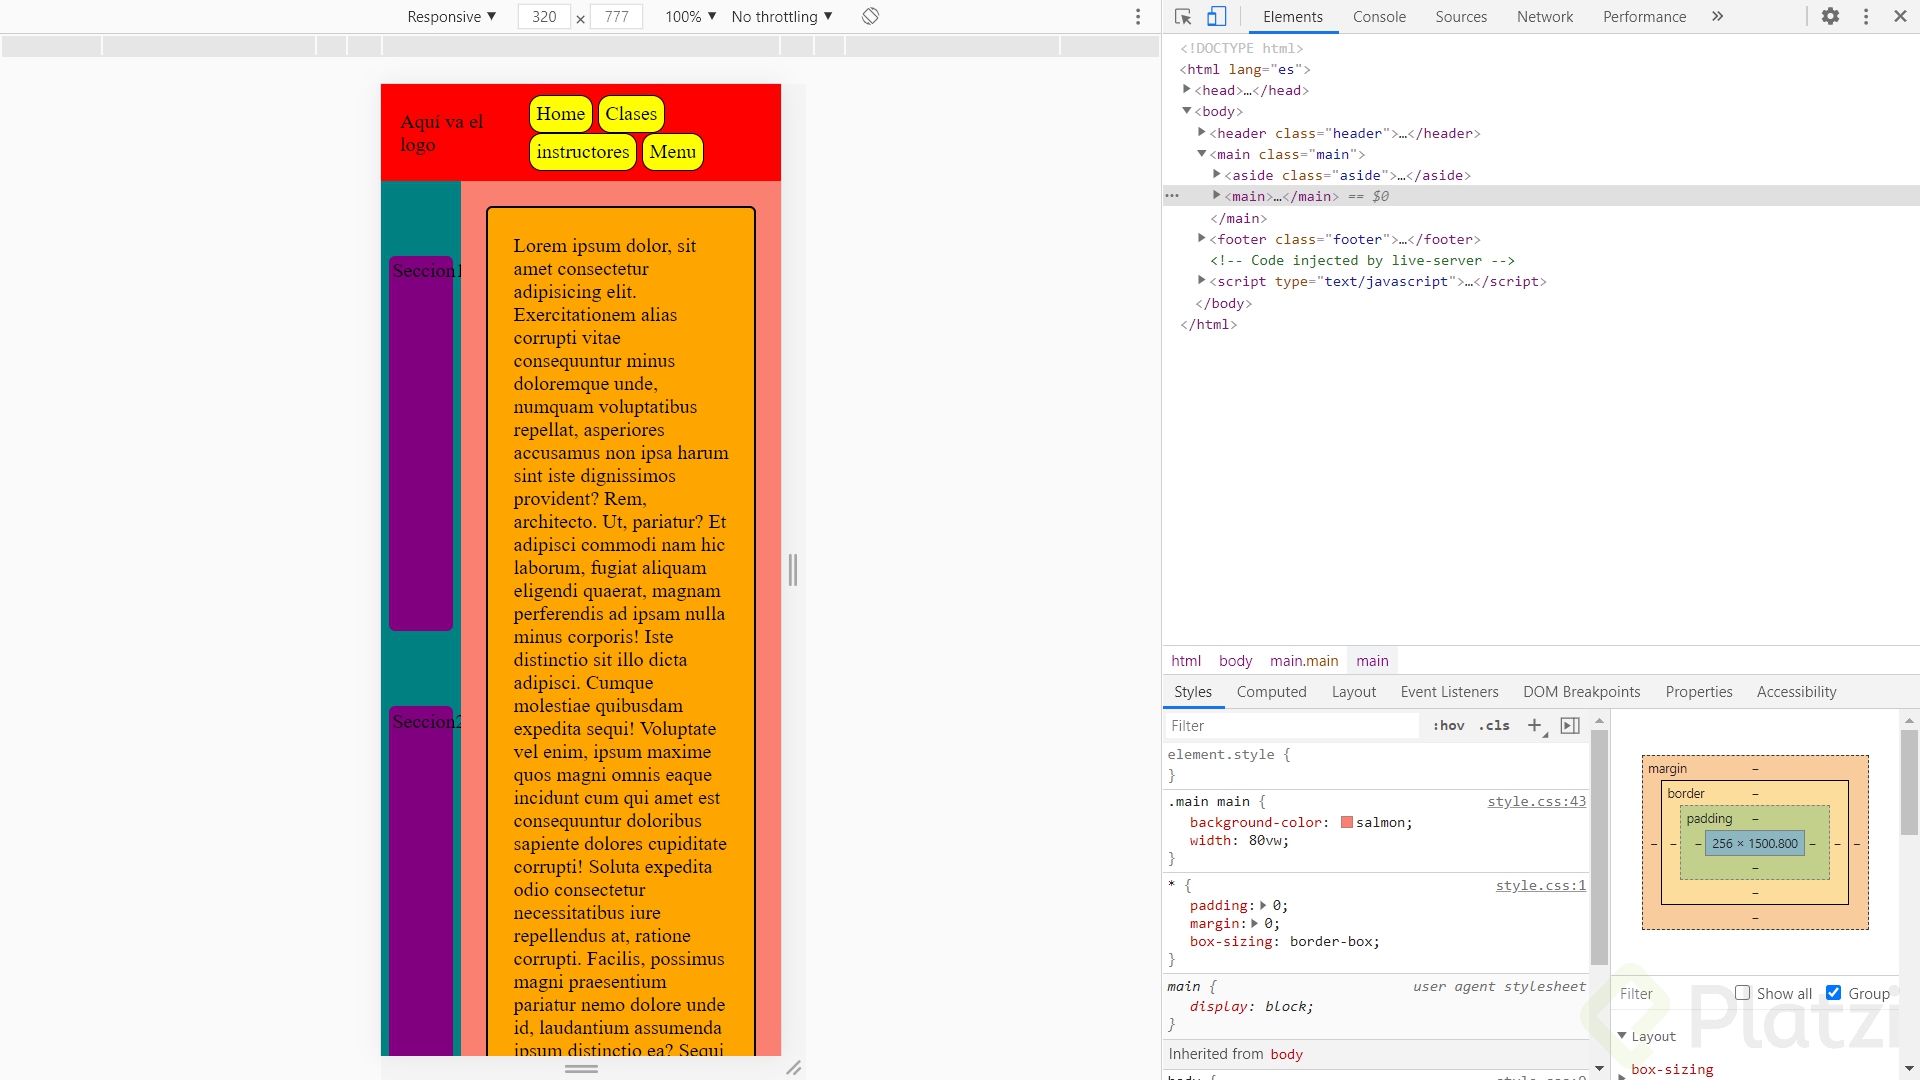Viewport: 1920px width, 1080px height.
Task: Enable the Show all checkbox
Action: click(x=1744, y=993)
